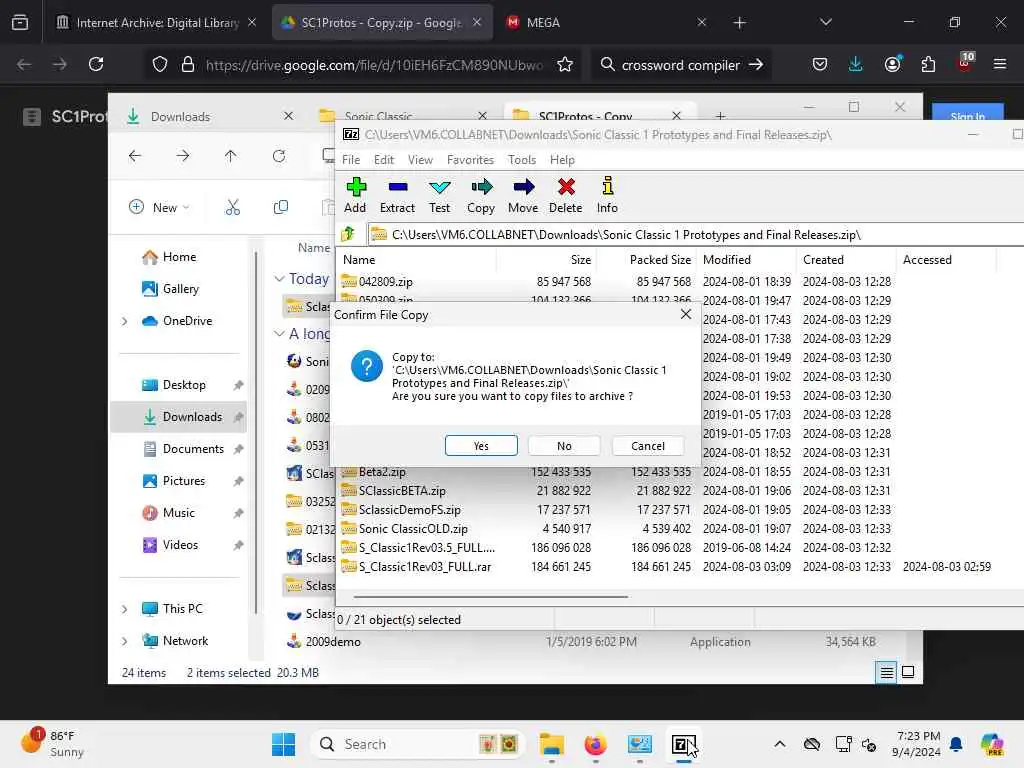Switch to Explorer large icons view
This screenshot has height=768, width=1024.
pyautogui.click(x=908, y=672)
